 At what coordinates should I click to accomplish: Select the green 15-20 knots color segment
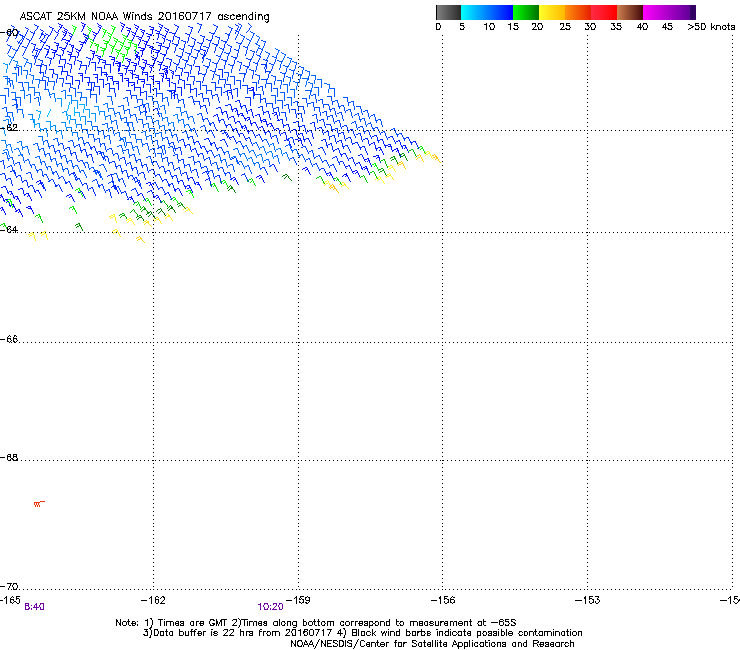coord(526,12)
